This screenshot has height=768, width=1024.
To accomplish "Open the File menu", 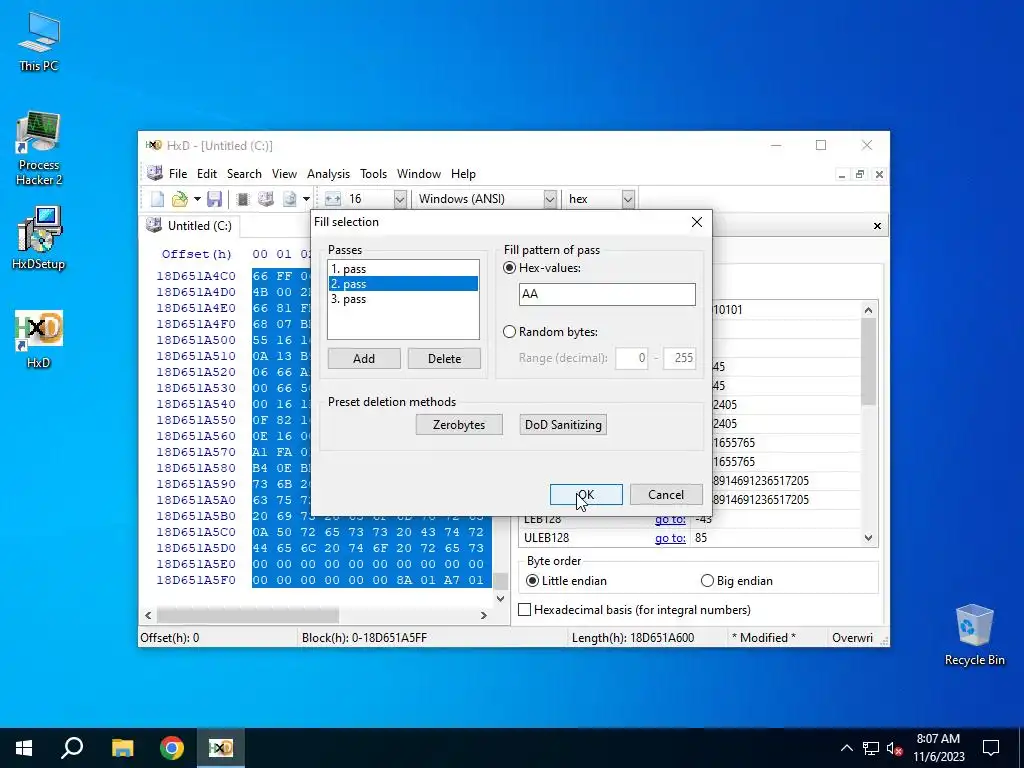I will 178,174.
